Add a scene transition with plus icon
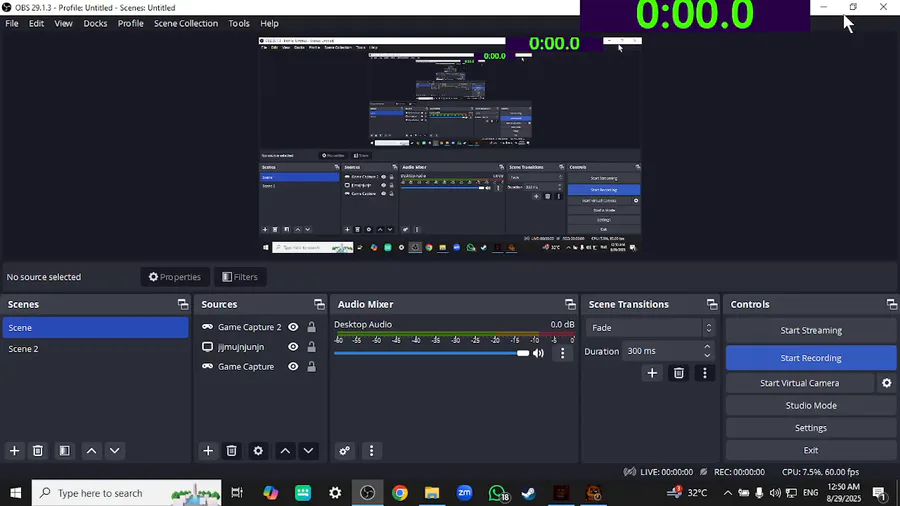 tap(652, 373)
